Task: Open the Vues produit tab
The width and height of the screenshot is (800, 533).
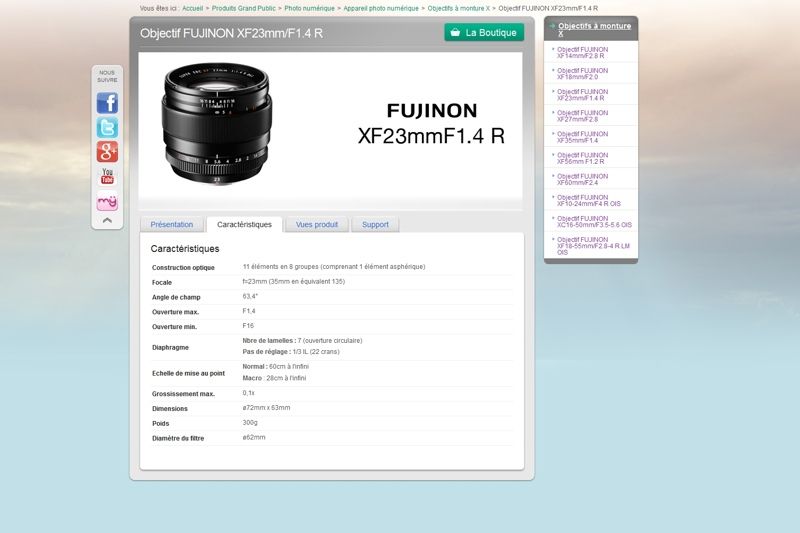Action: (317, 224)
